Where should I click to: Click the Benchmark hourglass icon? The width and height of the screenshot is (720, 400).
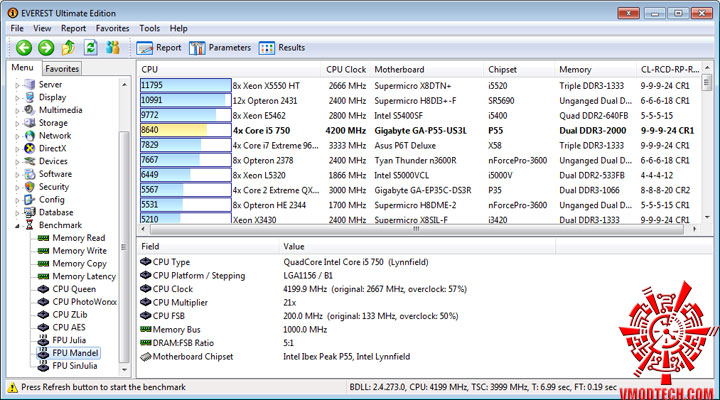pos(30,225)
